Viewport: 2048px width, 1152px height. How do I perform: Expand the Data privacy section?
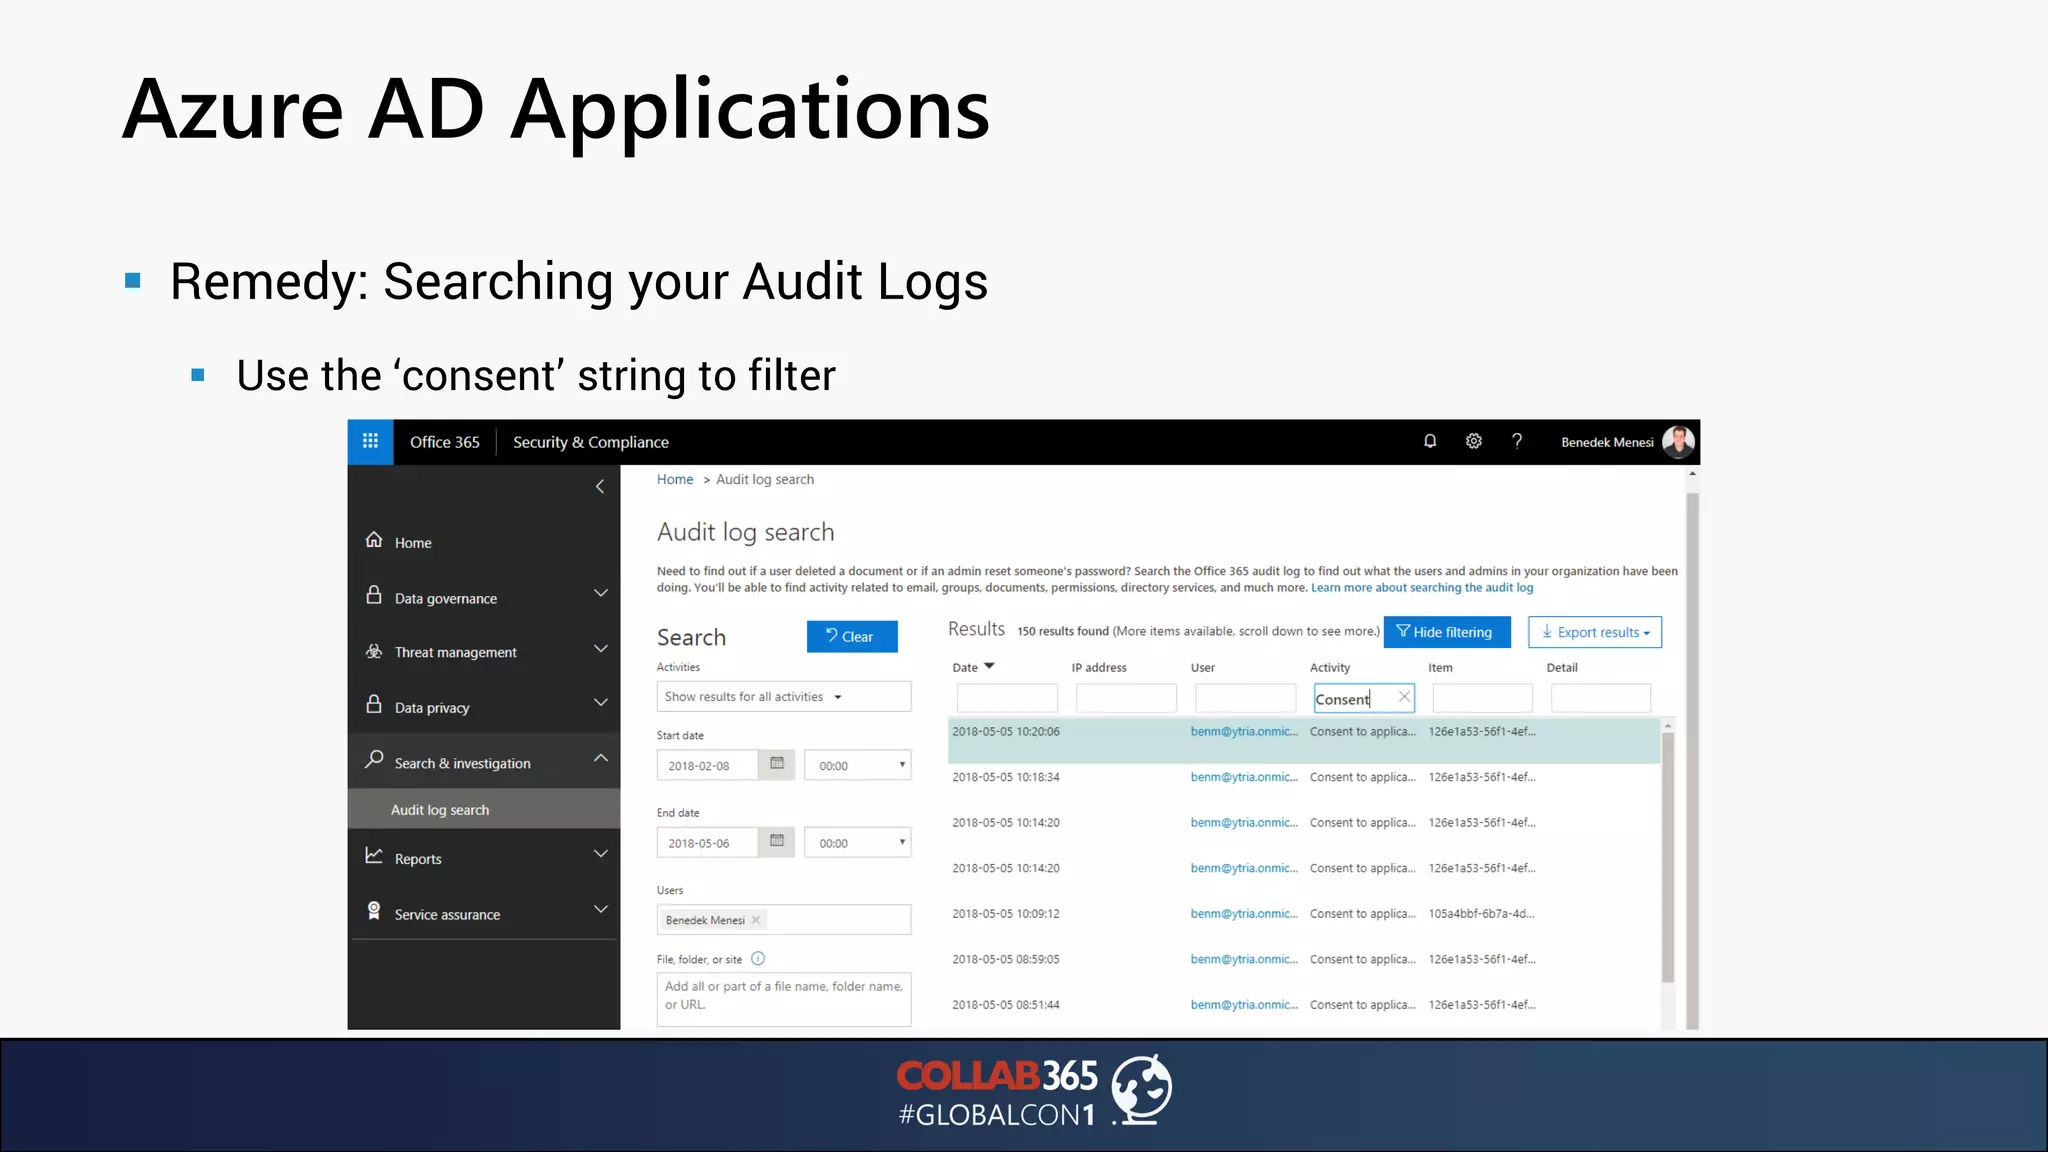coord(601,702)
